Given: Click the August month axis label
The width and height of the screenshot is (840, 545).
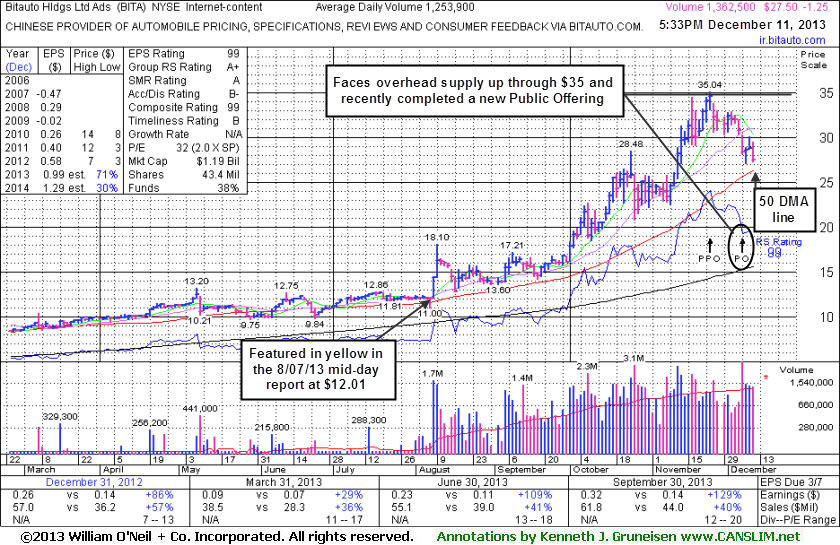Looking at the screenshot, I should click(434, 469).
